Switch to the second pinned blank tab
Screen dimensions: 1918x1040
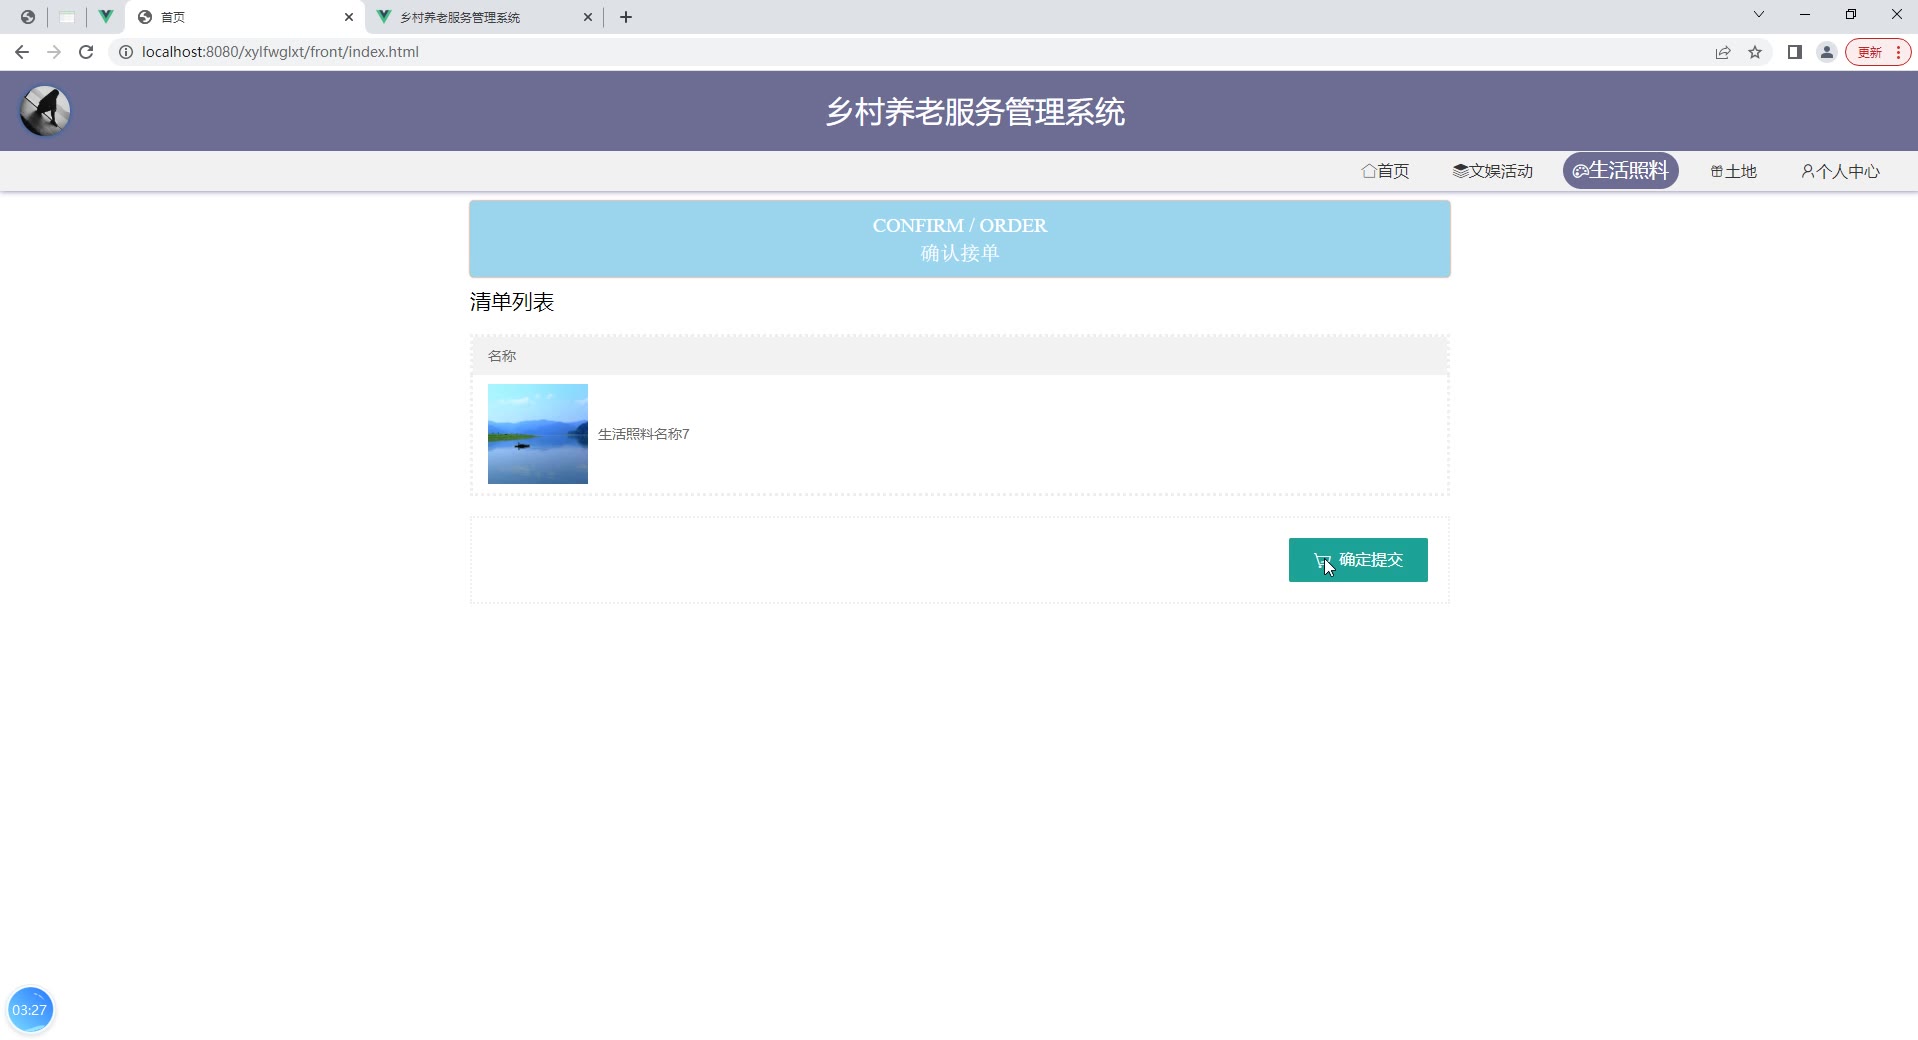[x=67, y=17]
